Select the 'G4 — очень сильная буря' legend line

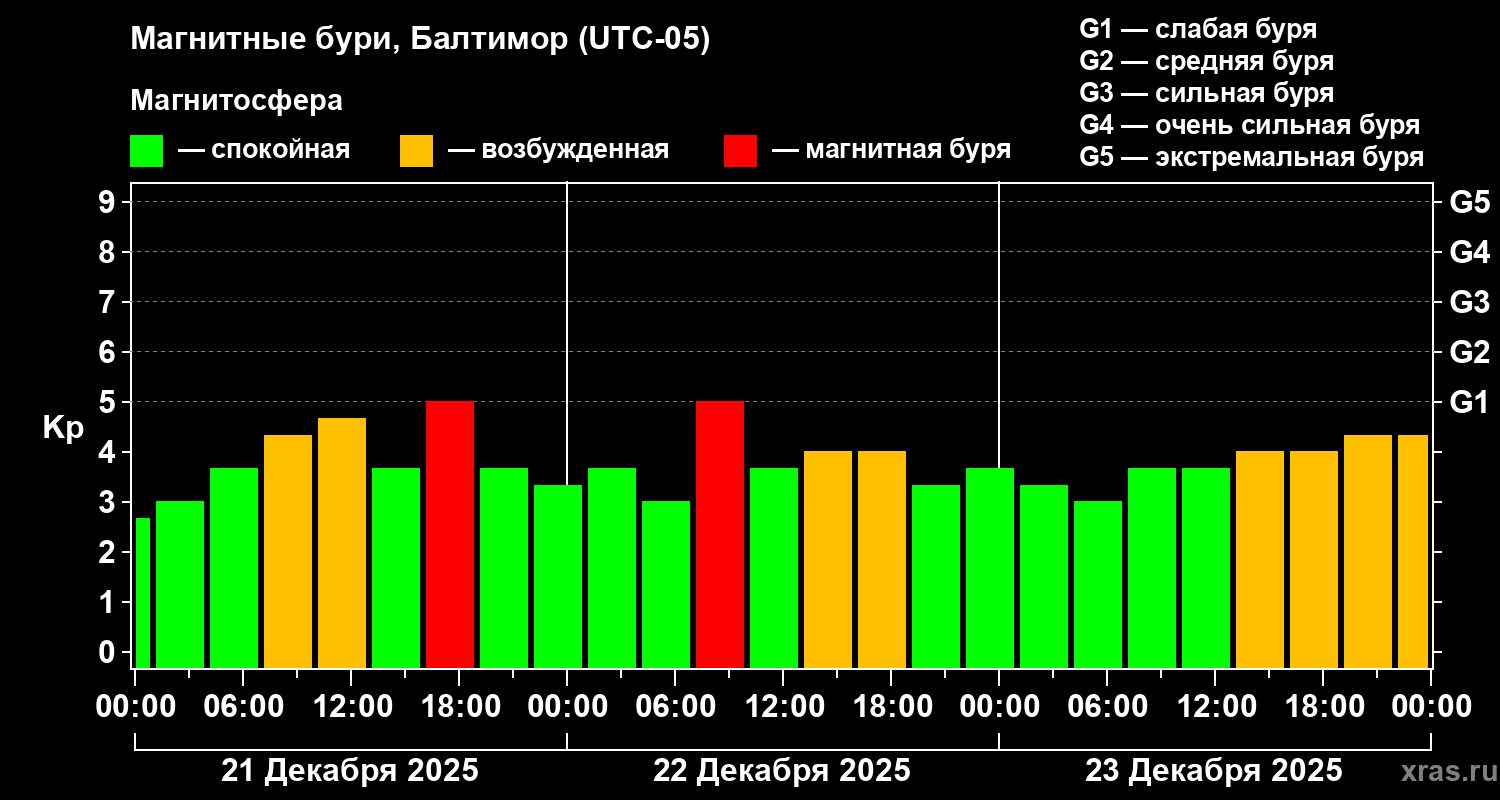tap(1250, 125)
